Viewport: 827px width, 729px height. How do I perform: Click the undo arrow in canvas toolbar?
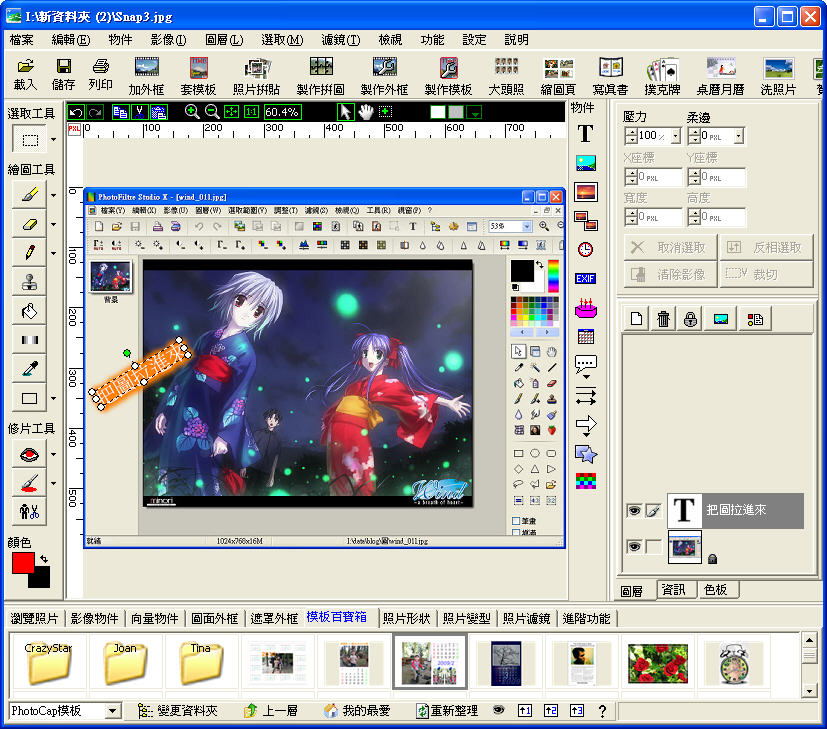point(76,112)
